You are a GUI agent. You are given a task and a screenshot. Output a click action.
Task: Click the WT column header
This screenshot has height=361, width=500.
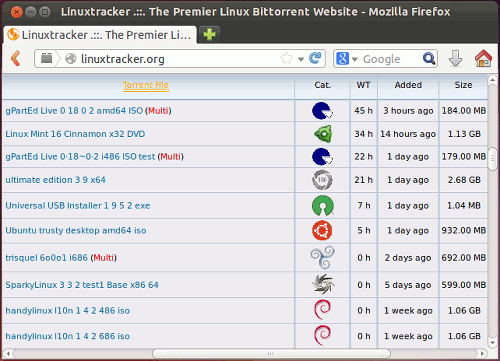(x=363, y=85)
